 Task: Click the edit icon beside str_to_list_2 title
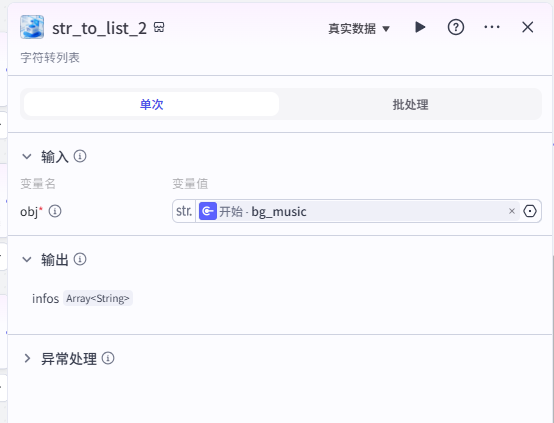pyautogui.click(x=159, y=27)
